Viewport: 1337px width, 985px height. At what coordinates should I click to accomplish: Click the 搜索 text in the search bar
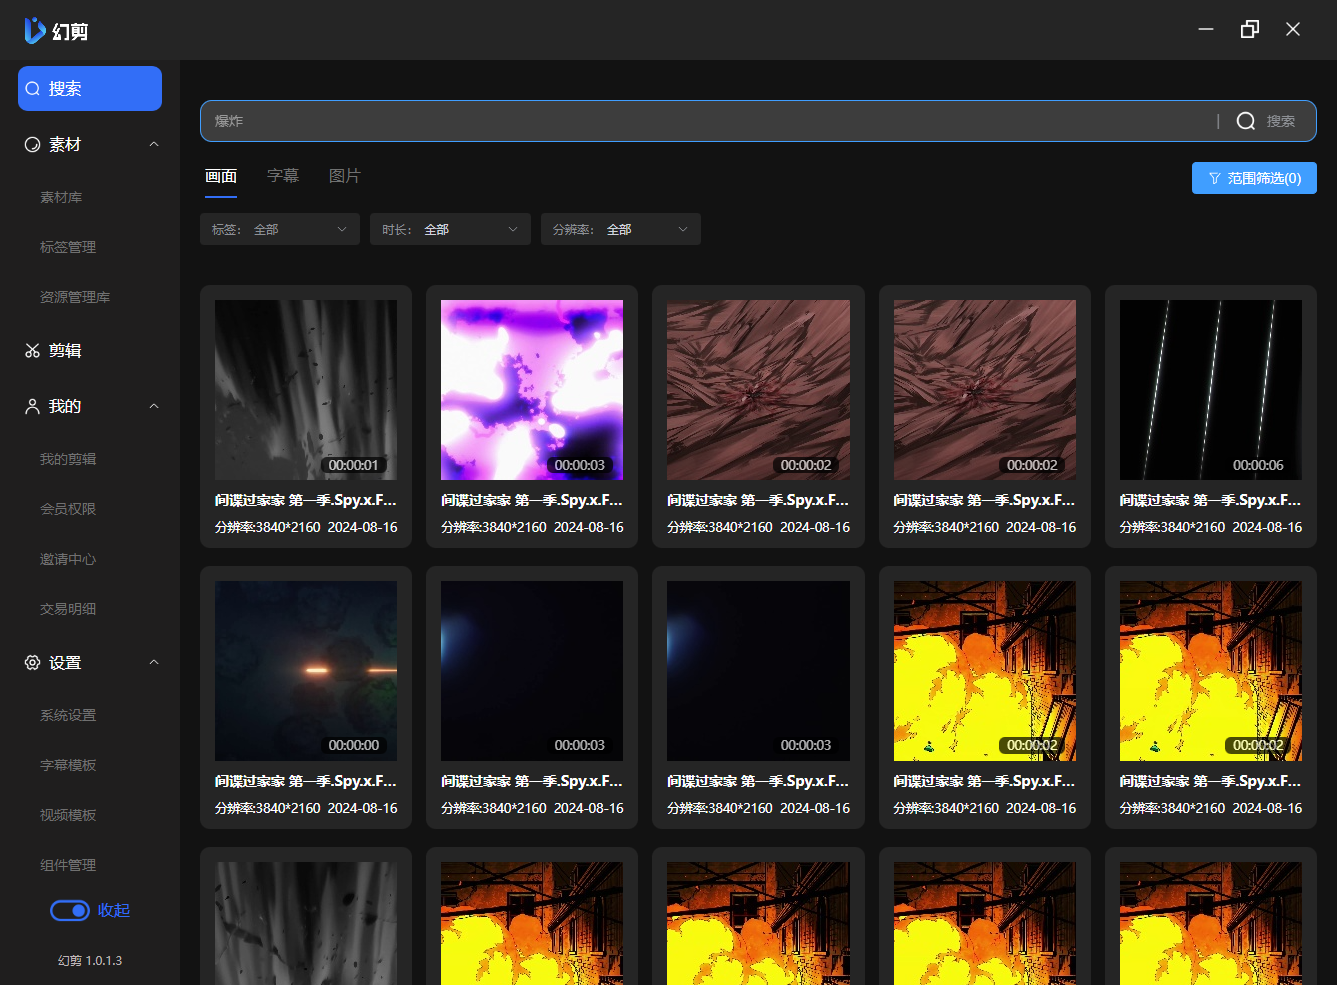pos(1281,121)
